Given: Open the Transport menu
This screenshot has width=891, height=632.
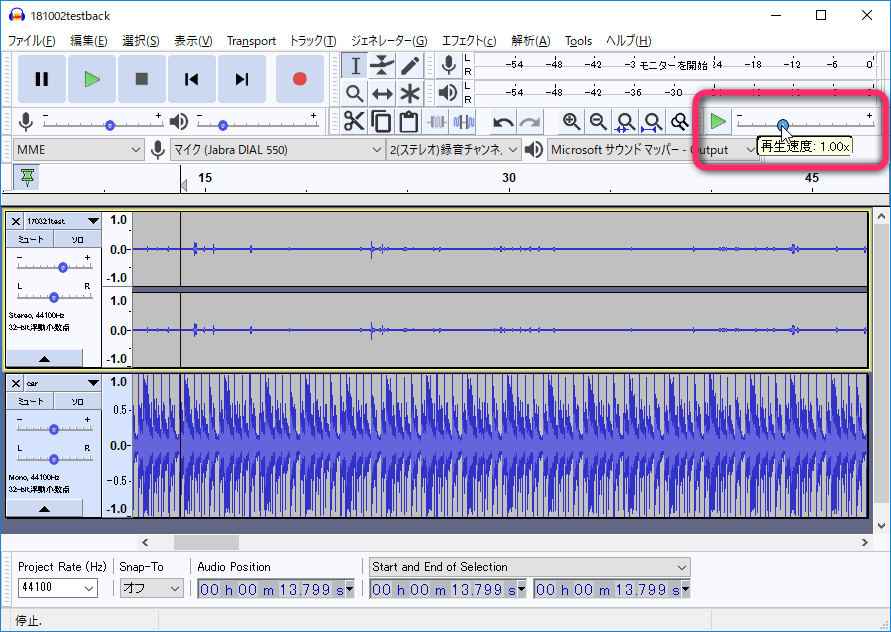Looking at the screenshot, I should point(251,41).
